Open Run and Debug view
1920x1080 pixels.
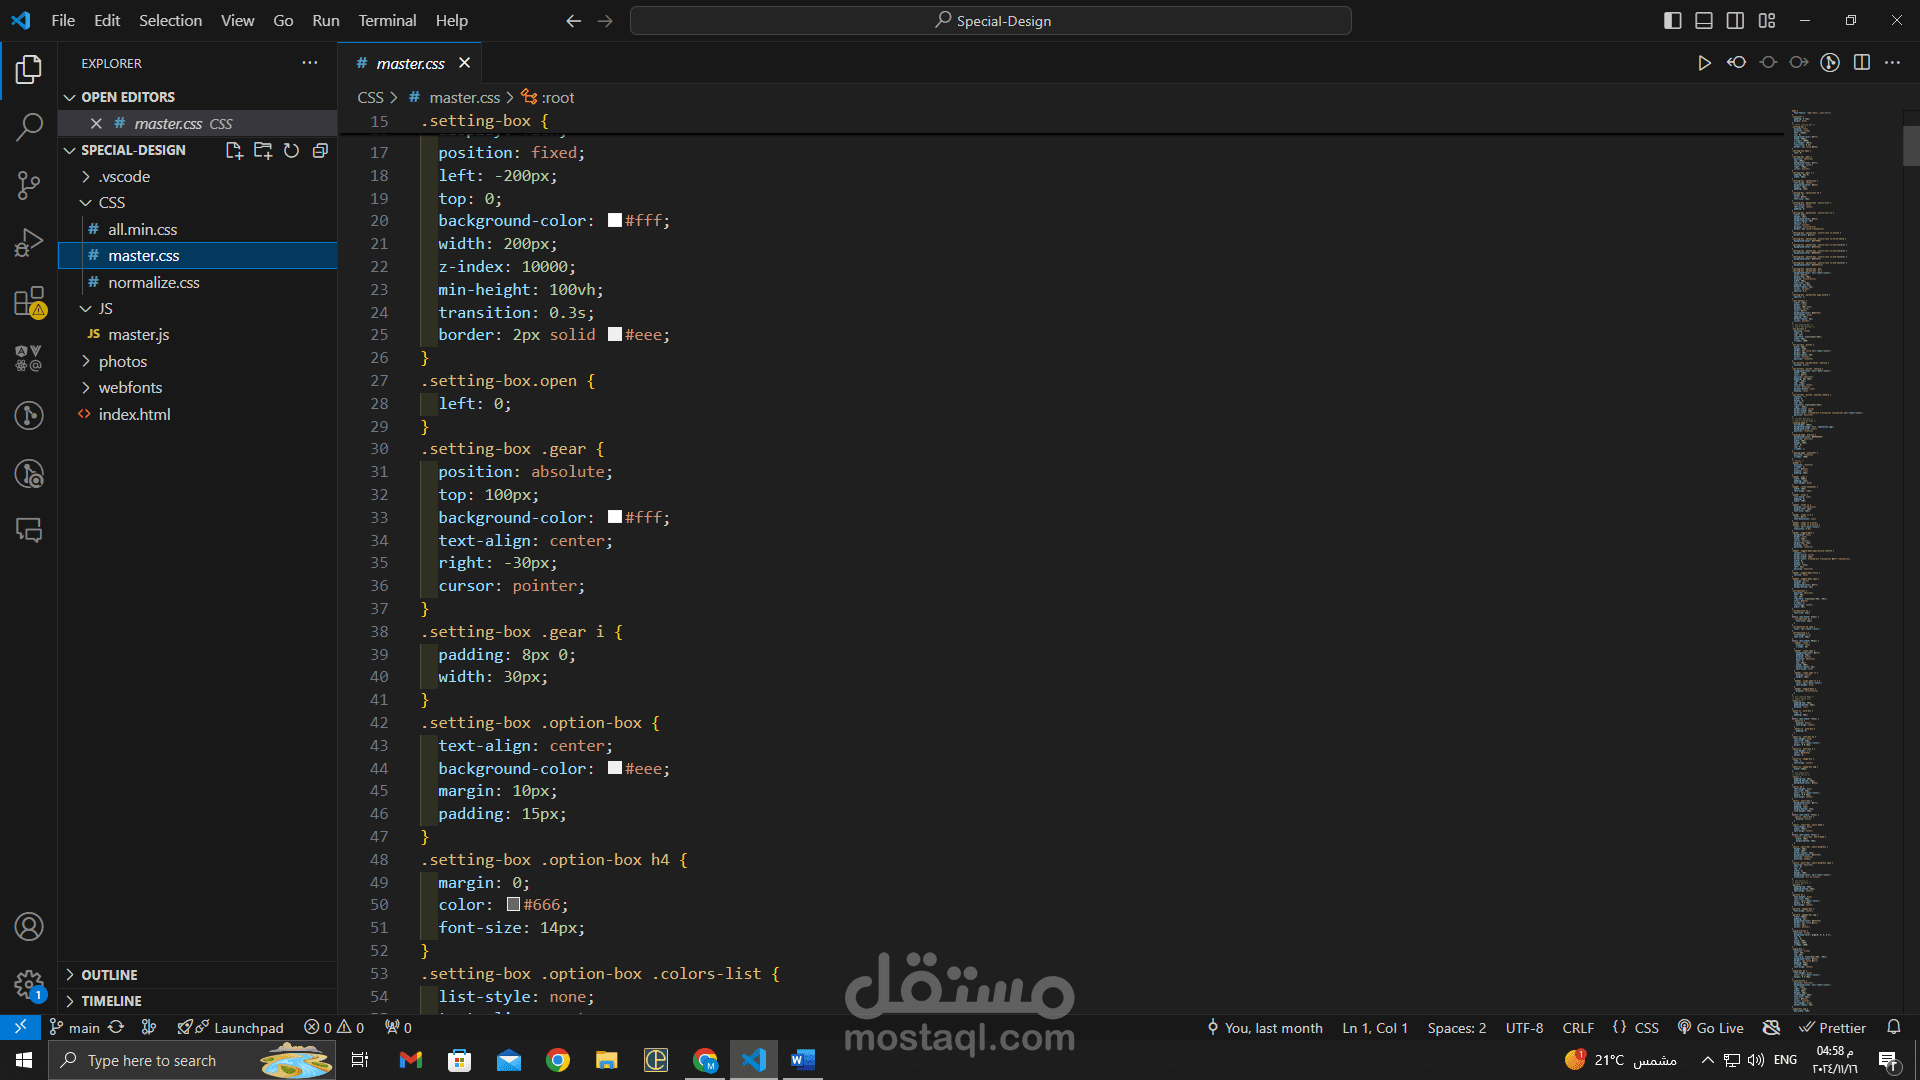(29, 243)
